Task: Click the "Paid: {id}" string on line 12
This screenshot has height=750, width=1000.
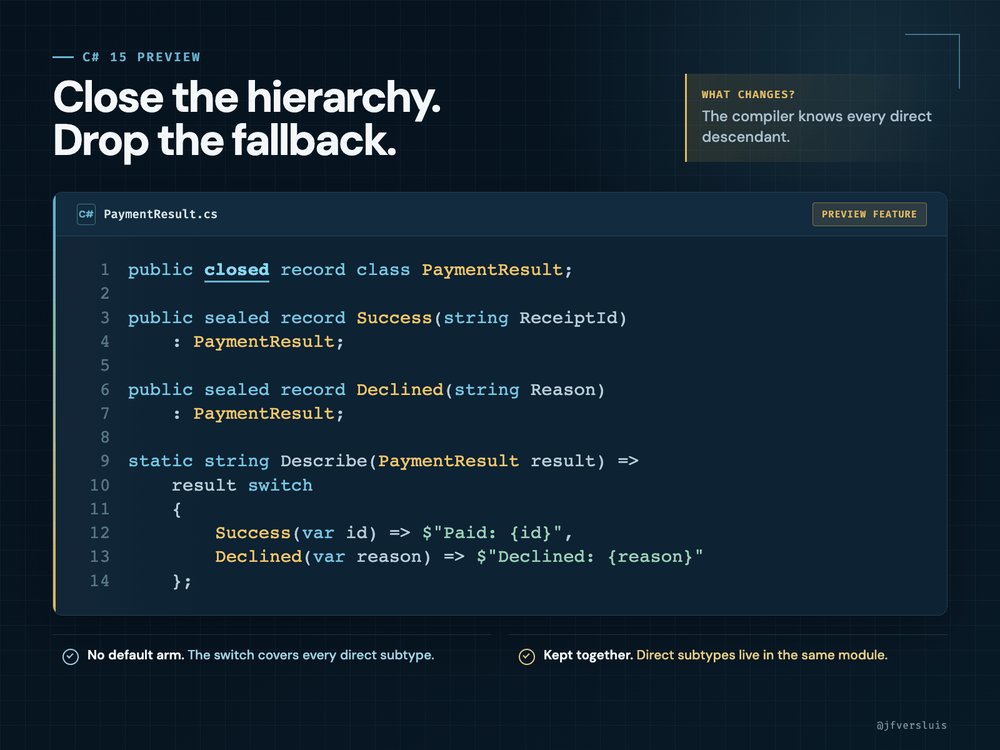Action: point(492,533)
